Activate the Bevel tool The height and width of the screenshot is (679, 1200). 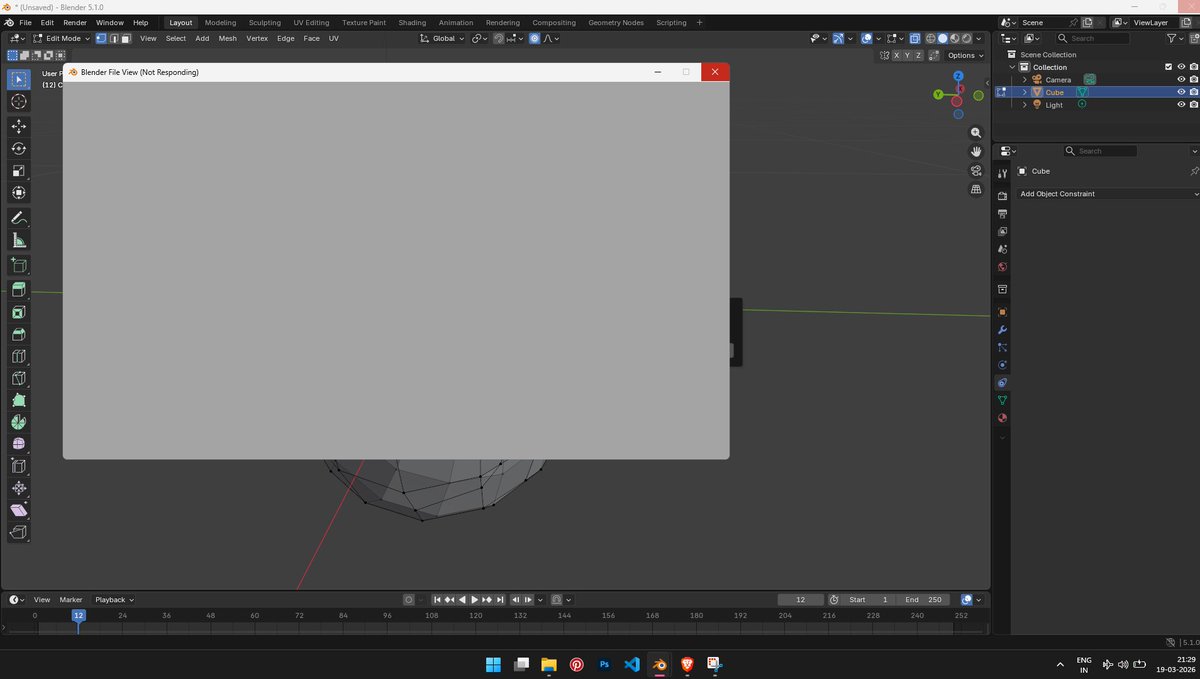click(x=19, y=334)
